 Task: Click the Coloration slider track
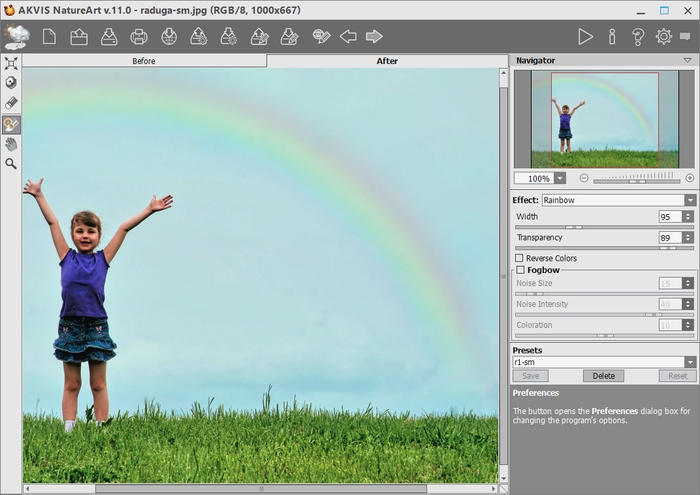[x=604, y=336]
